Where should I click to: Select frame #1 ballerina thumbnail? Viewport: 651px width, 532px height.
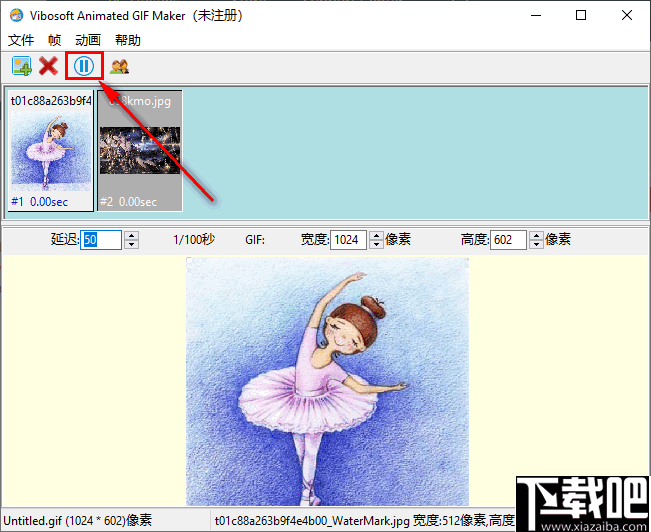coord(51,151)
